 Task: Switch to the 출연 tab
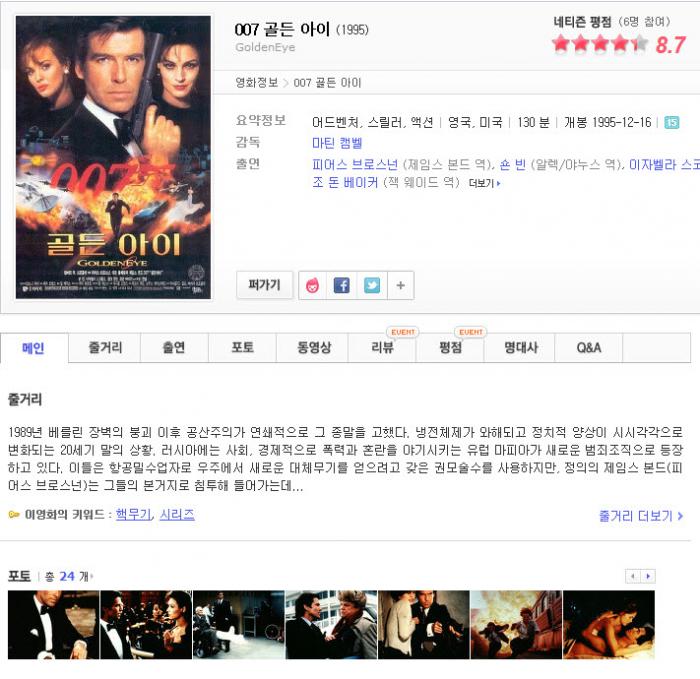[x=174, y=348]
